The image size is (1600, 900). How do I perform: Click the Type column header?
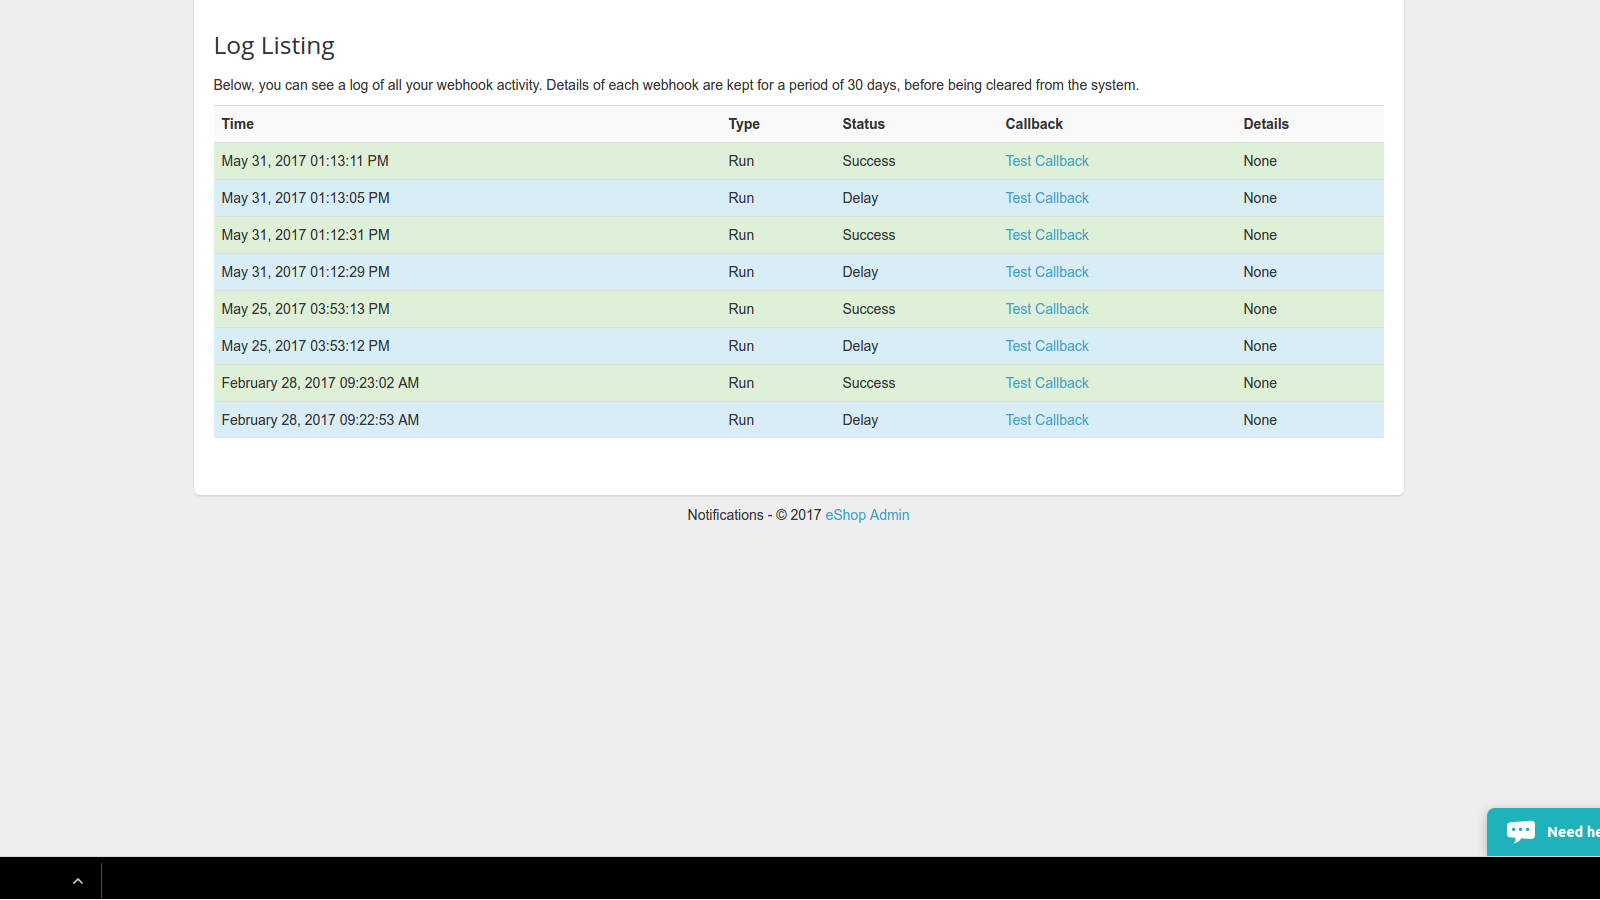pyautogui.click(x=744, y=123)
